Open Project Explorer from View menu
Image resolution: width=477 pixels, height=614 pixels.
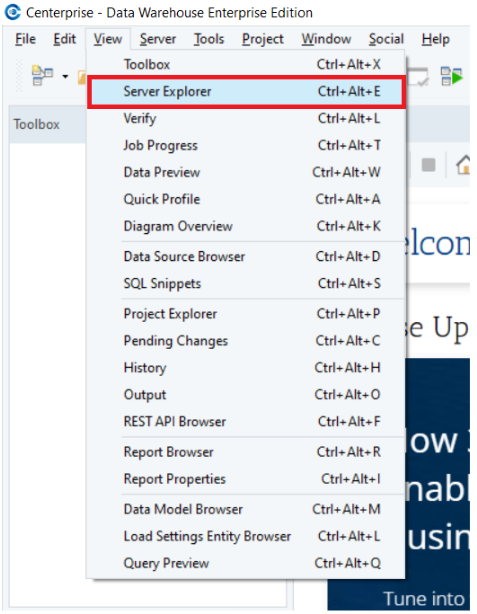[x=246, y=314]
